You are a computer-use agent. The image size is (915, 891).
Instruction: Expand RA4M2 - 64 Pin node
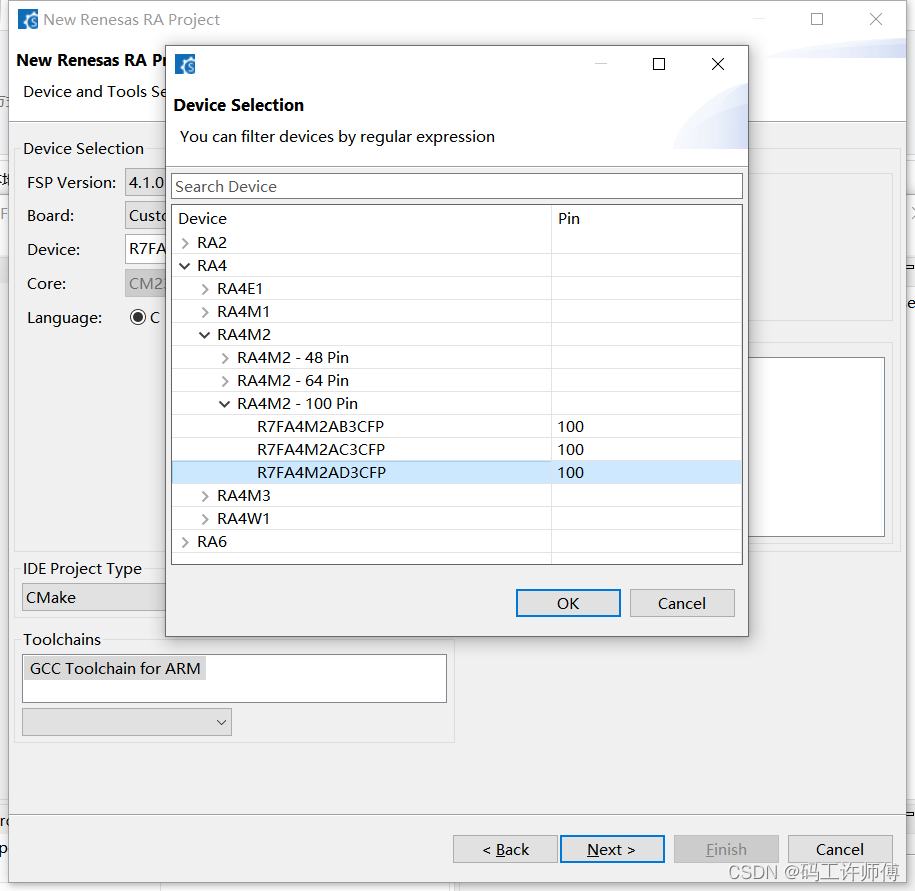click(x=225, y=381)
